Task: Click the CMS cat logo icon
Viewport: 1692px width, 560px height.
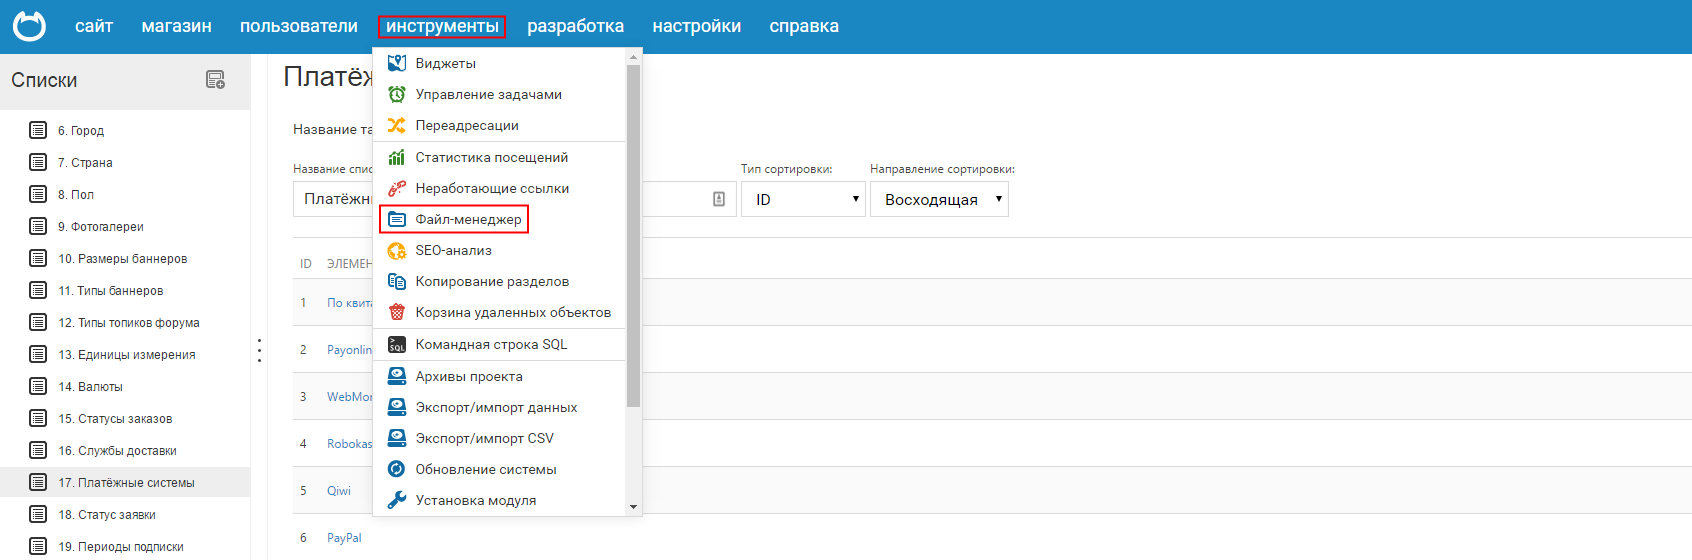Action: tap(29, 26)
